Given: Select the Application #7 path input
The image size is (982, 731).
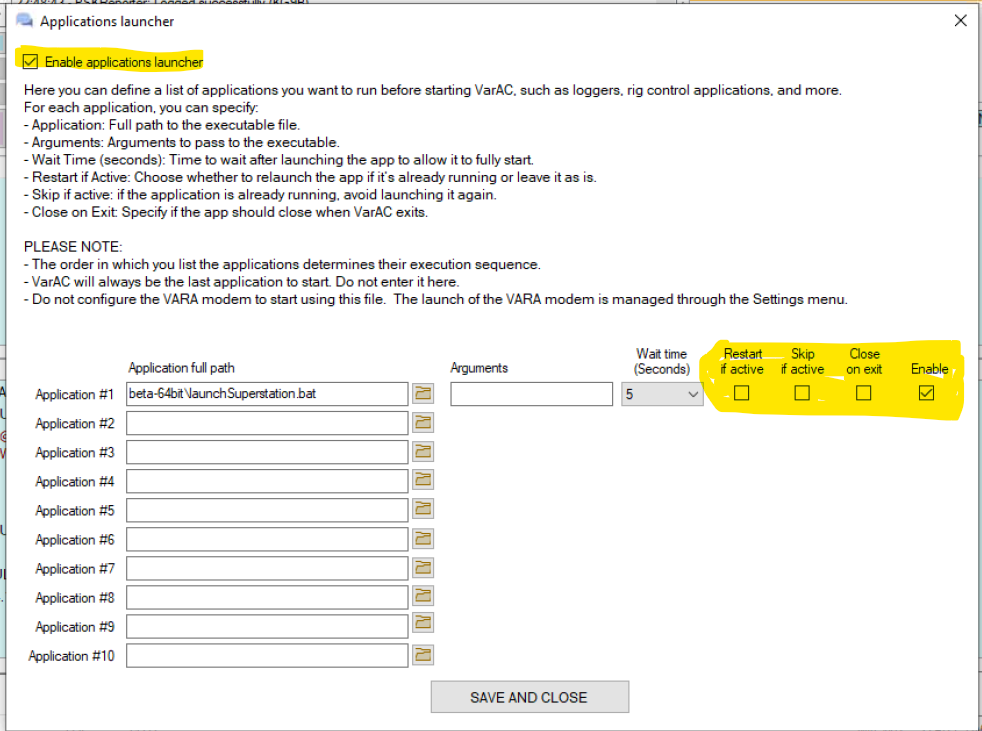Looking at the screenshot, I should pyautogui.click(x=267, y=568).
